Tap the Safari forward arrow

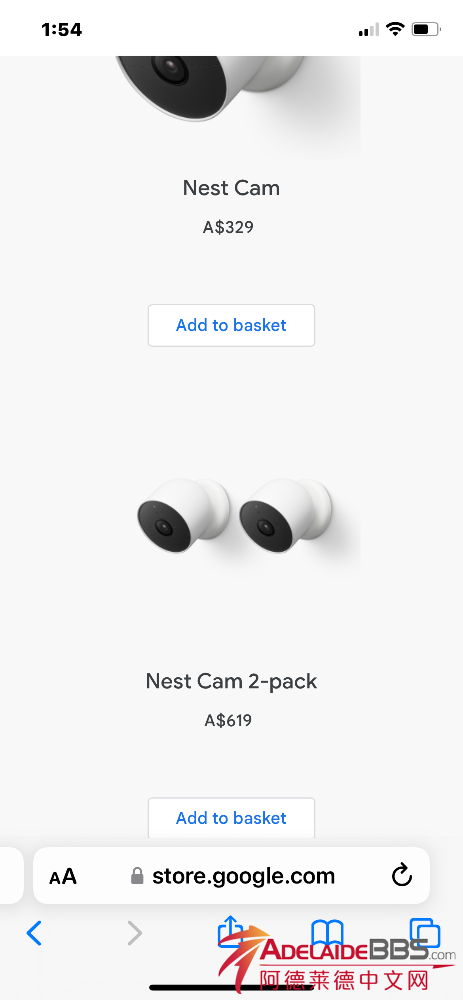point(134,934)
